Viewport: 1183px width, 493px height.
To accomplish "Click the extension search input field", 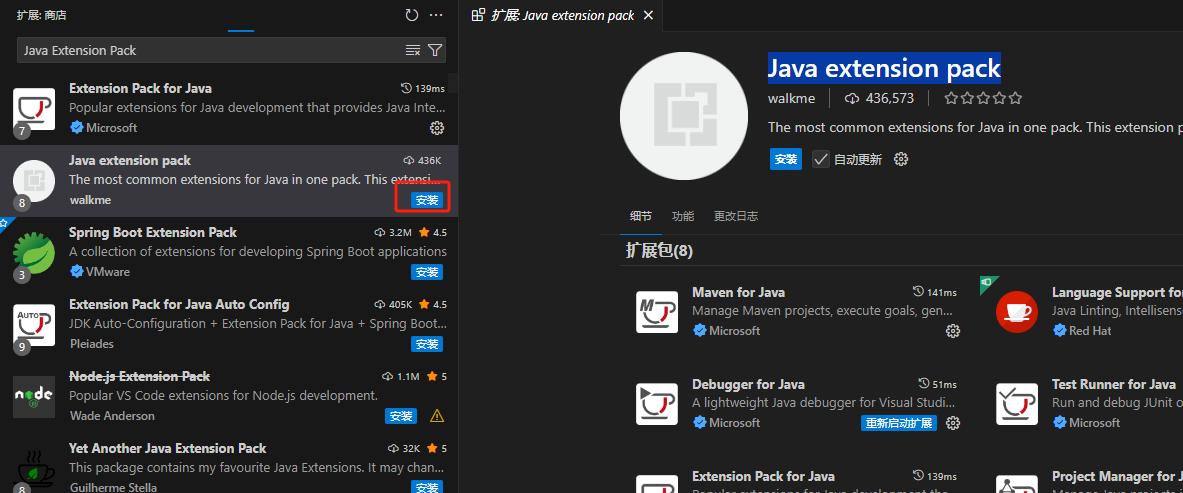I will pos(211,50).
